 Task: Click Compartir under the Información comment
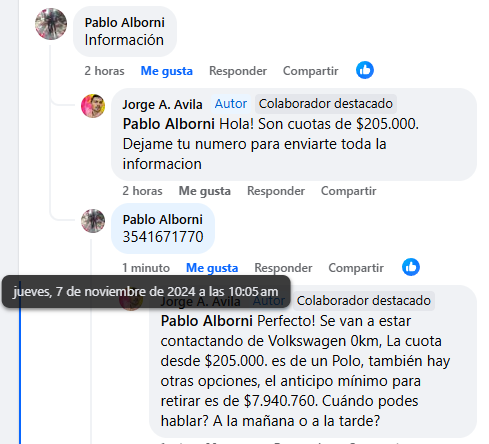pos(311,71)
